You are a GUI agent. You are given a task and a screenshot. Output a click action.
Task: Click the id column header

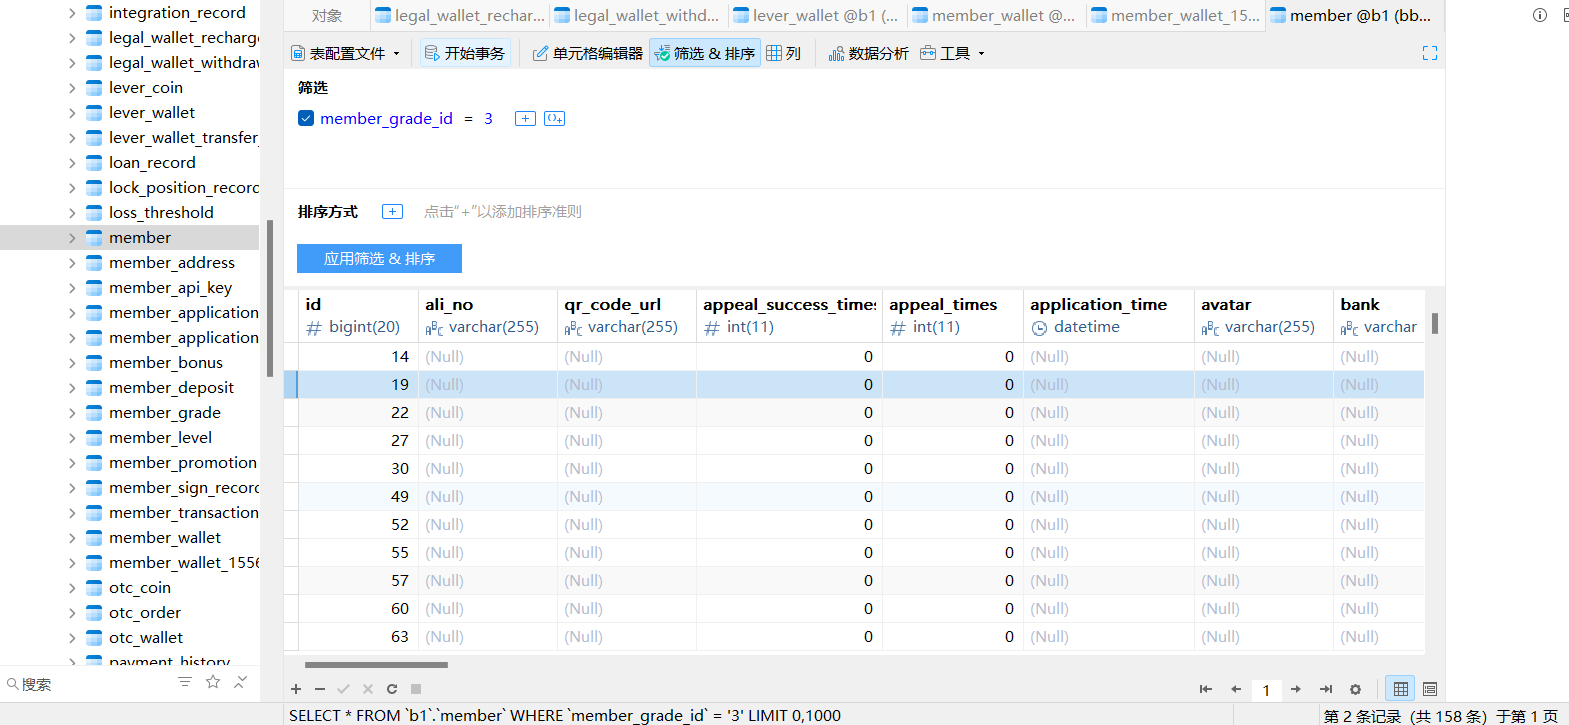(x=358, y=315)
